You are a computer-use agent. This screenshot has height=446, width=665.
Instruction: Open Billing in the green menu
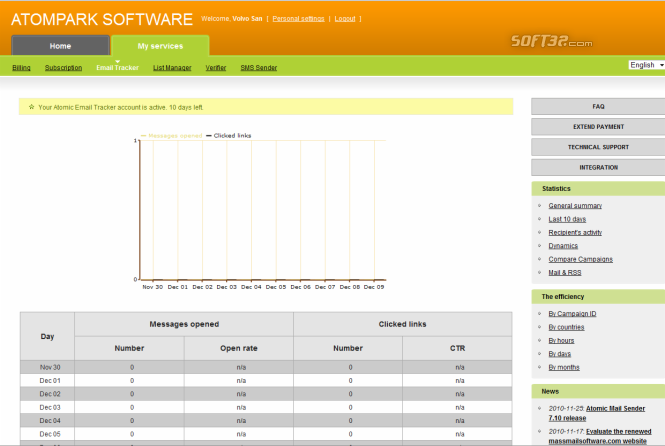coord(21,67)
